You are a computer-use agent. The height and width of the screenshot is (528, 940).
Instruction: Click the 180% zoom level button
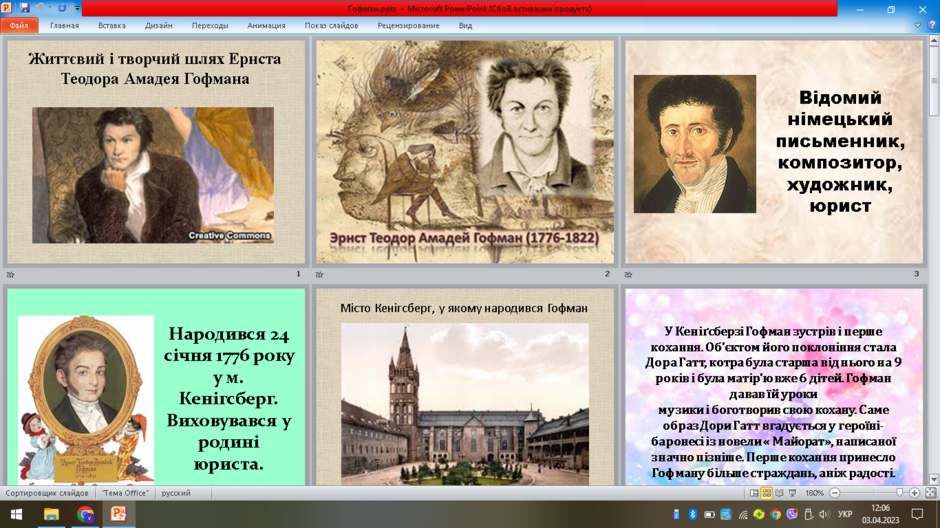[x=814, y=493]
